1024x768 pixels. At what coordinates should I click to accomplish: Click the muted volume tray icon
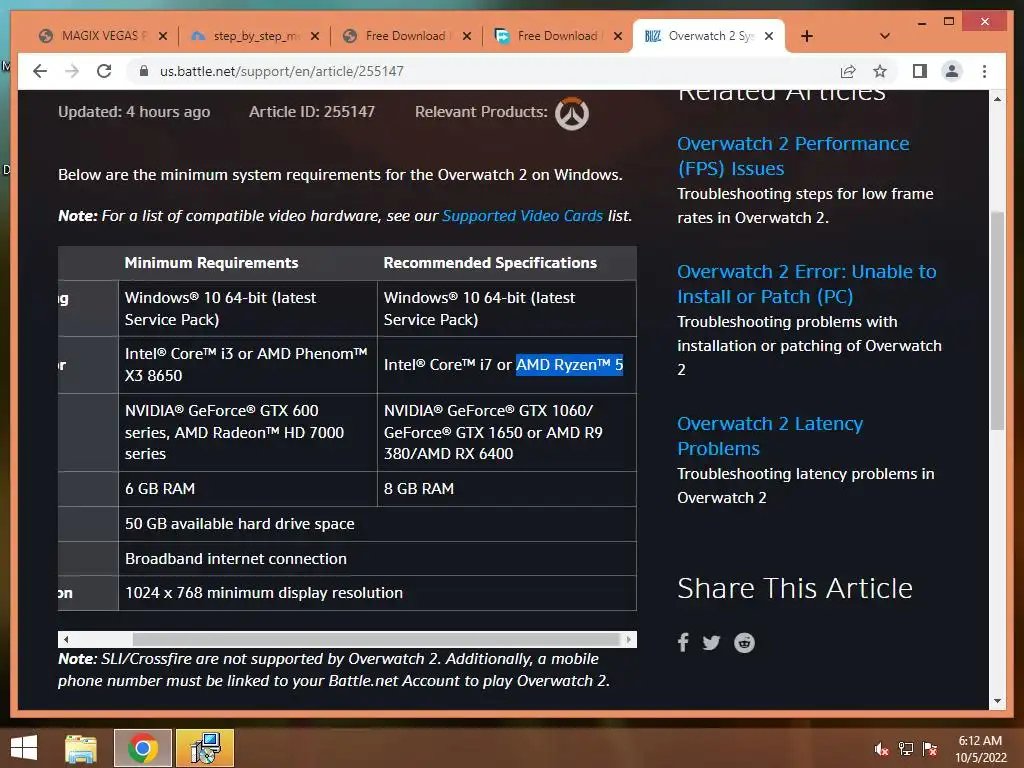pos(882,749)
